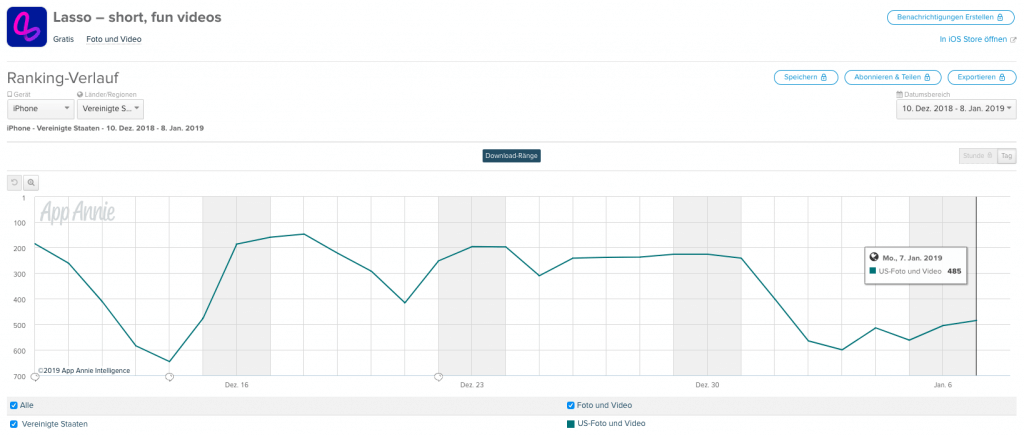Click the Exportieren button

click(982, 77)
